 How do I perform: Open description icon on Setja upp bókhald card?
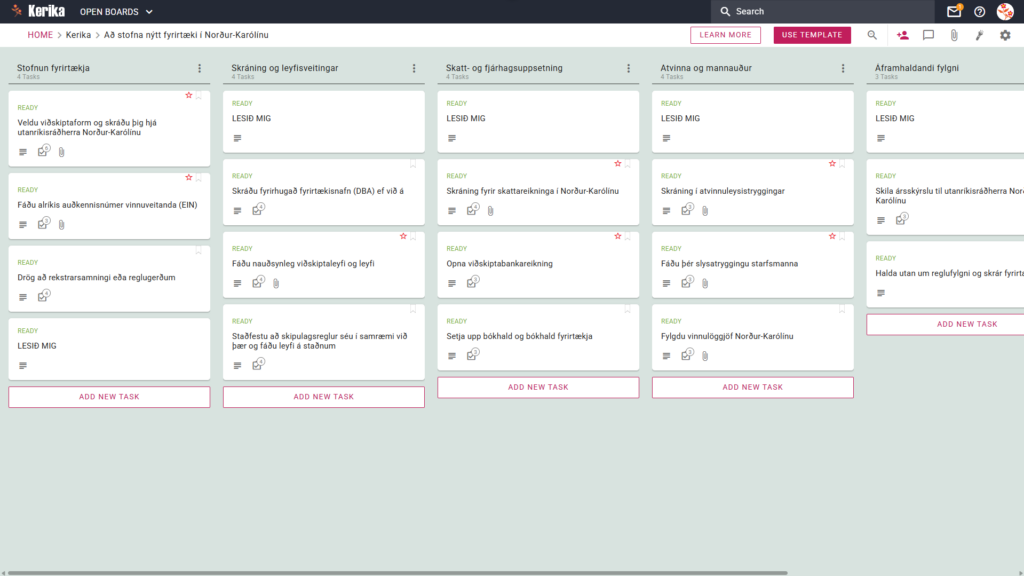[x=452, y=356]
